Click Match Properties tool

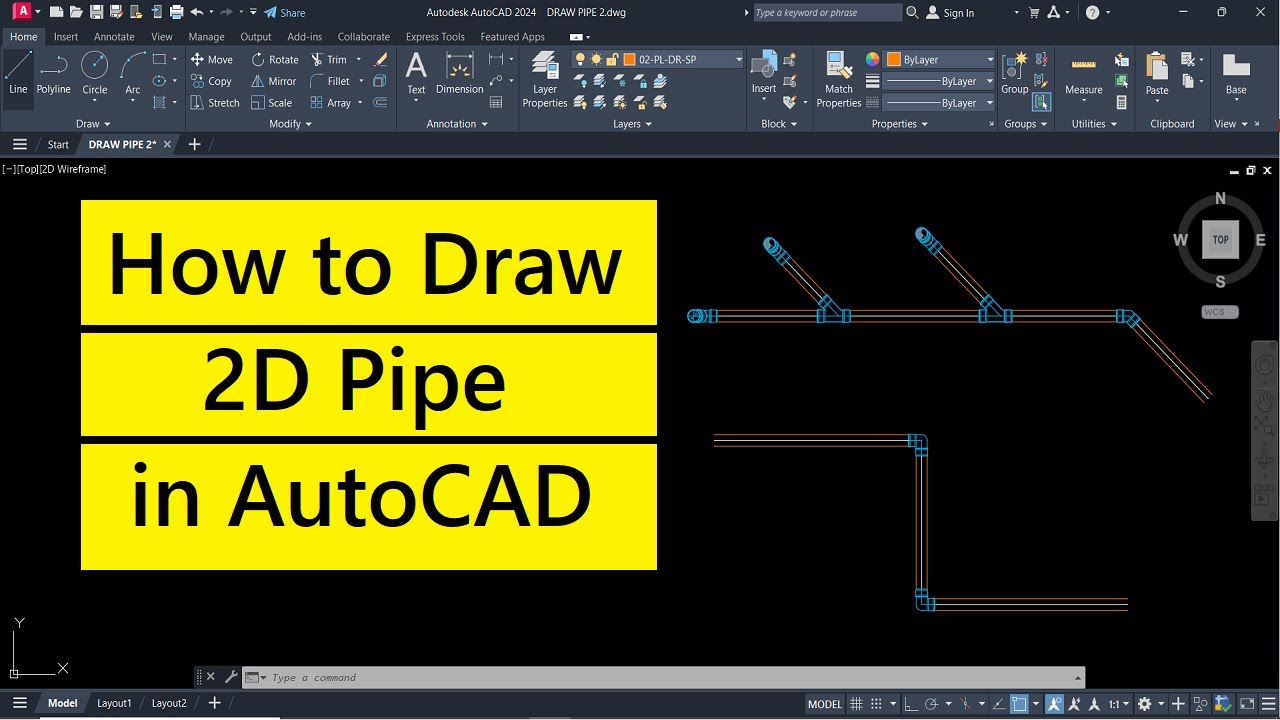pyautogui.click(x=839, y=80)
